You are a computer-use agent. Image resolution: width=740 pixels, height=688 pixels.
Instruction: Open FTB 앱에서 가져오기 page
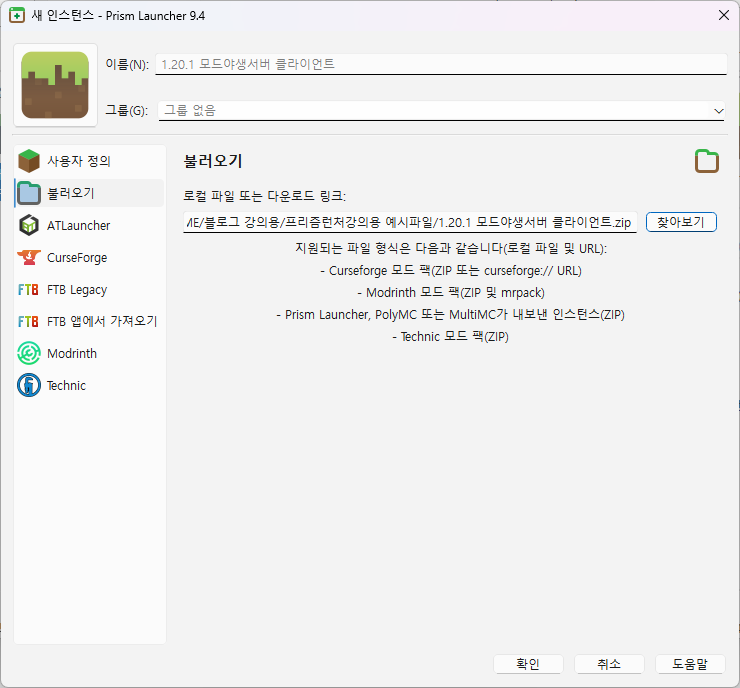90,321
